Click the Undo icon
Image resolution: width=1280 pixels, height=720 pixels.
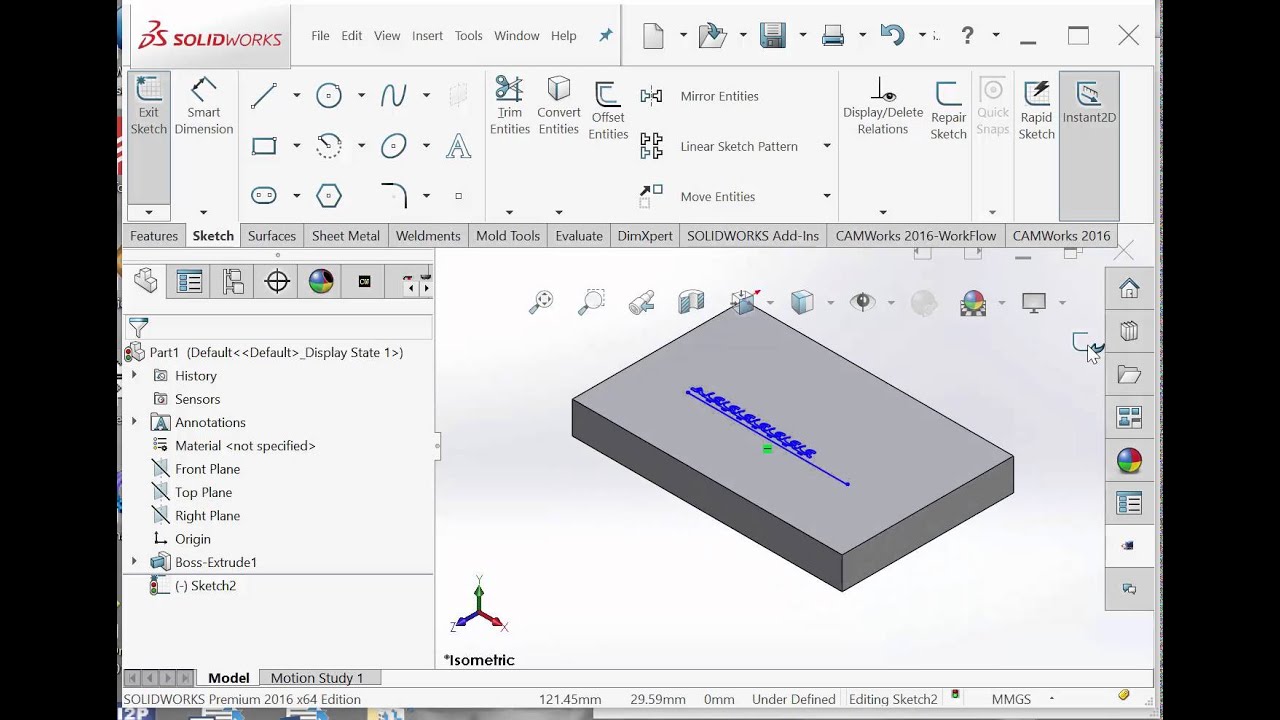tap(892, 36)
